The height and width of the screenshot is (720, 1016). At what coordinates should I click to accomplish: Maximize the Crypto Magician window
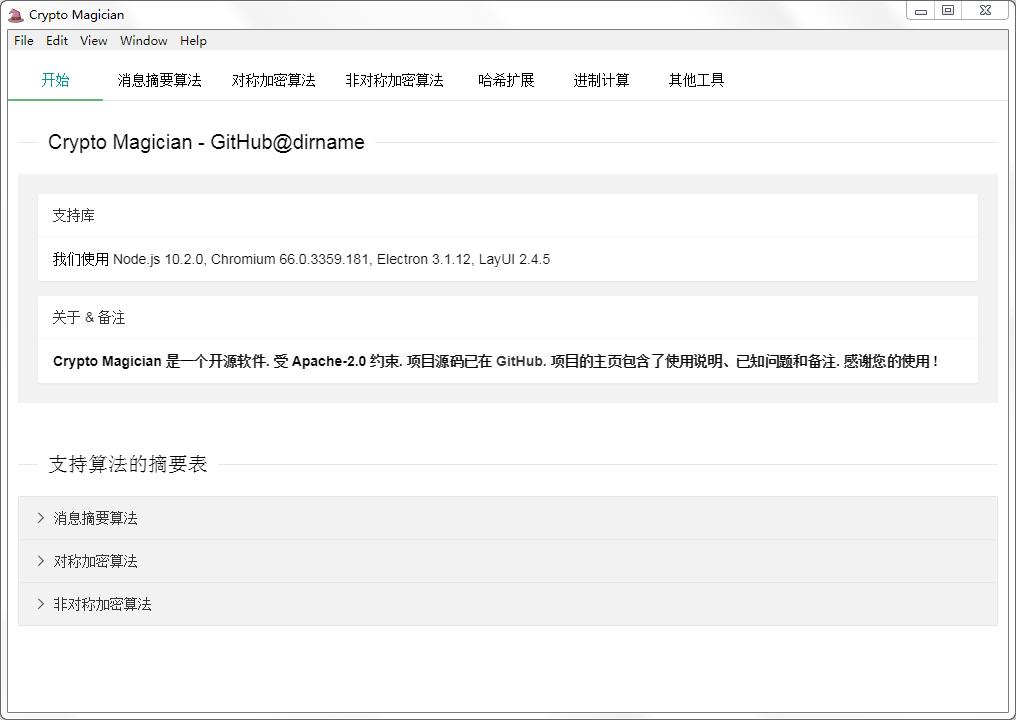coord(948,11)
